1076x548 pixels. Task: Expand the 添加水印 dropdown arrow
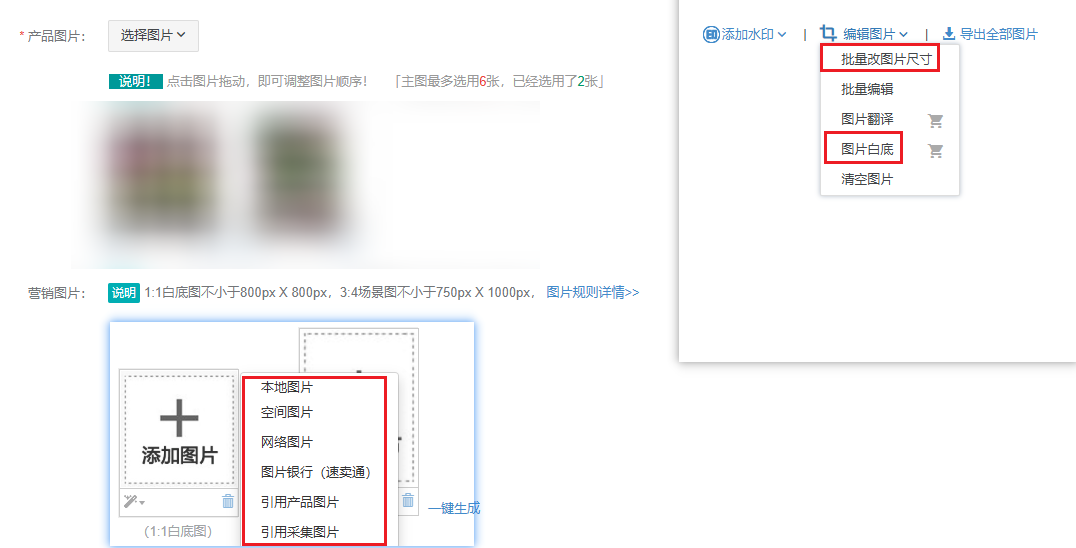[782, 34]
